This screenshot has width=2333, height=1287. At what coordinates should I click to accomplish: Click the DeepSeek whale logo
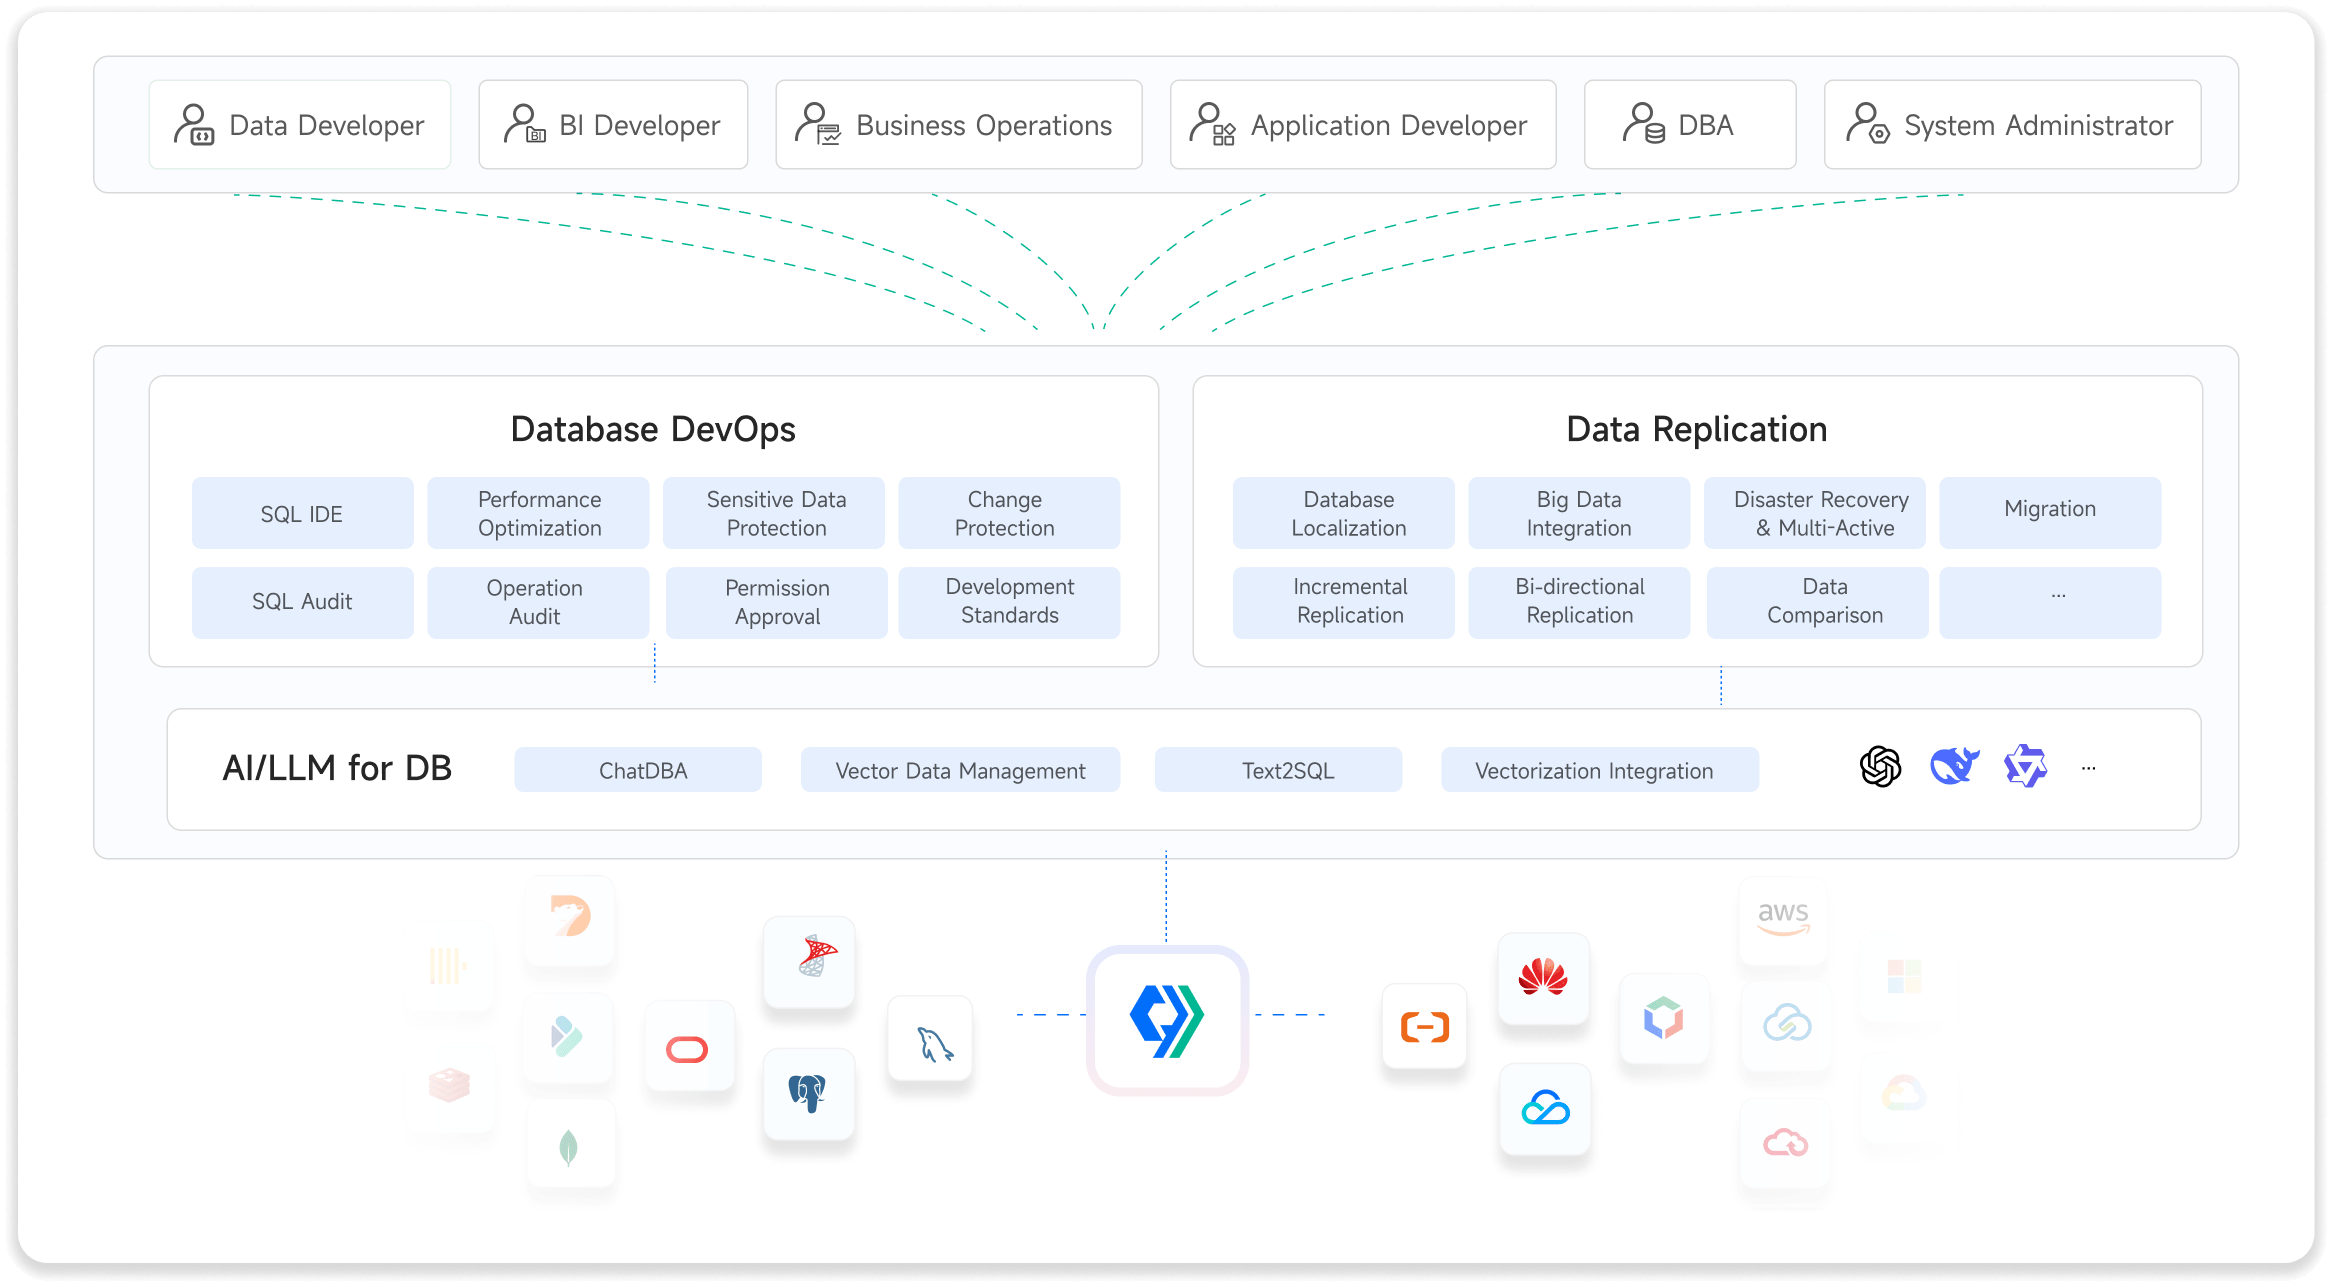(x=1954, y=767)
